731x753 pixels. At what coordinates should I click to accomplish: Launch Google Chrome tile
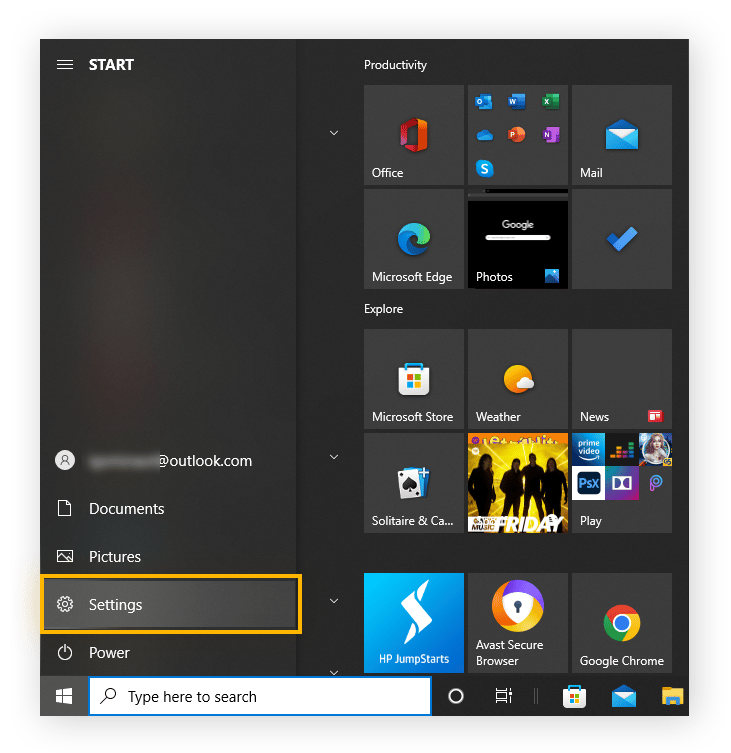(x=621, y=623)
